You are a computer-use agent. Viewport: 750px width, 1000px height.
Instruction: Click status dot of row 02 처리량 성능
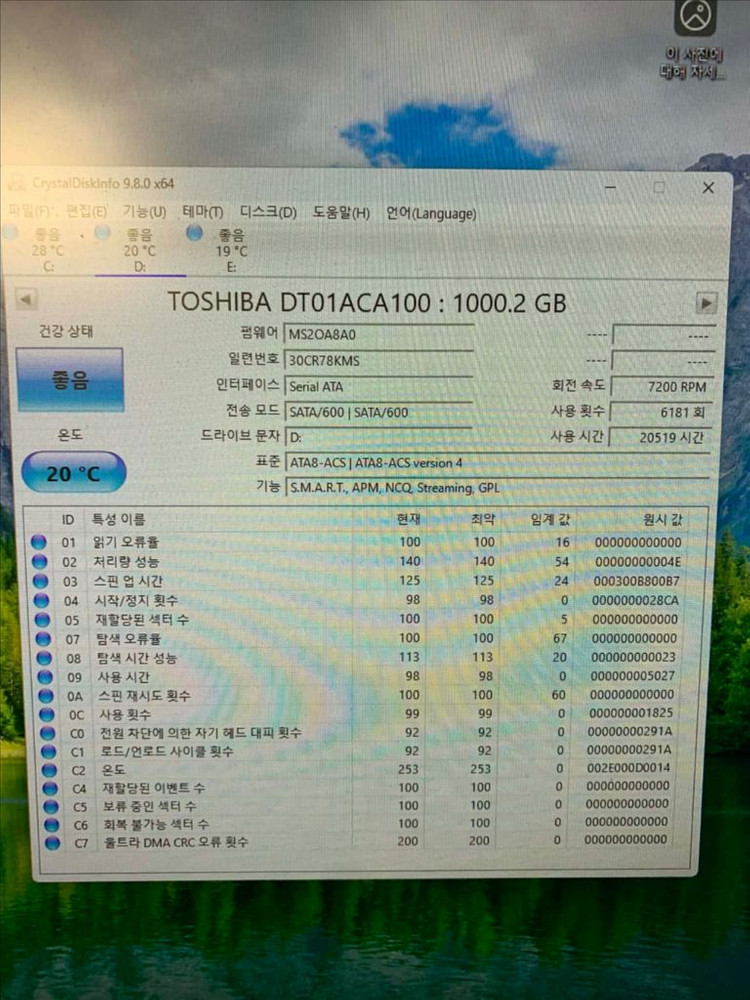point(40,562)
